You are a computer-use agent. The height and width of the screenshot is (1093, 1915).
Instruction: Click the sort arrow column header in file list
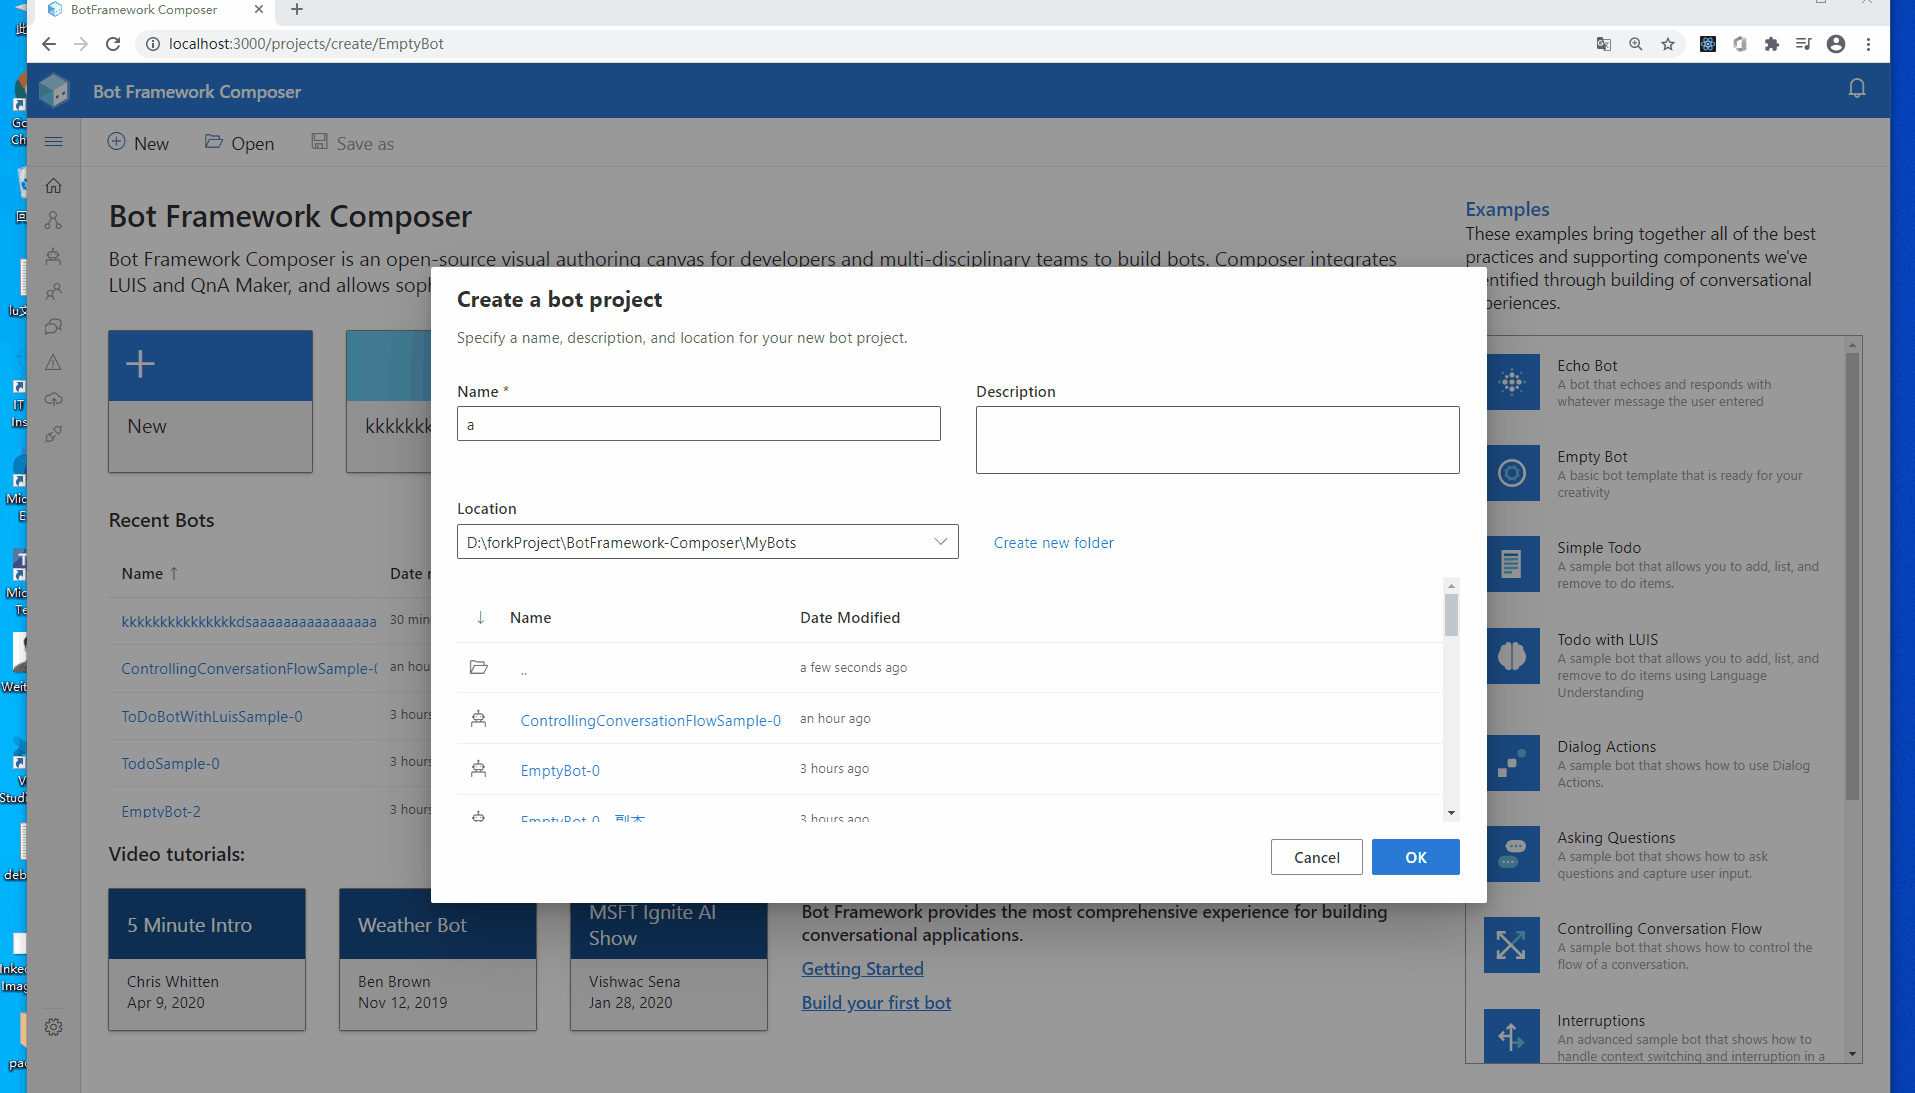(480, 617)
